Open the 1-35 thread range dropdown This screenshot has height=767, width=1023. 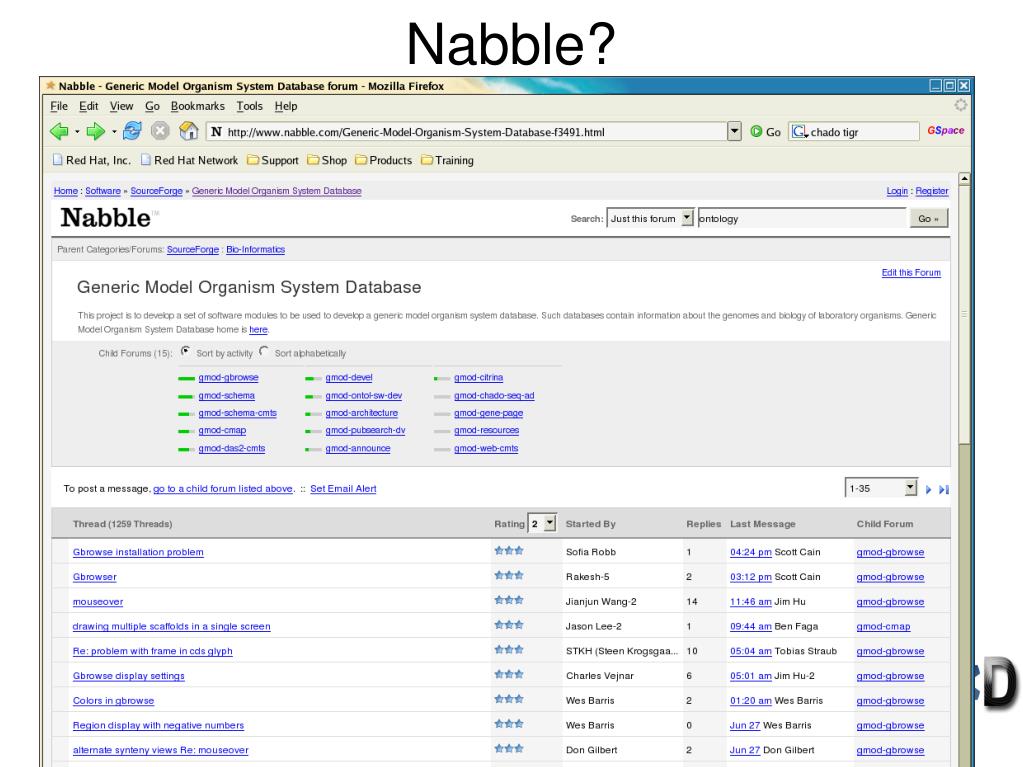pos(881,488)
